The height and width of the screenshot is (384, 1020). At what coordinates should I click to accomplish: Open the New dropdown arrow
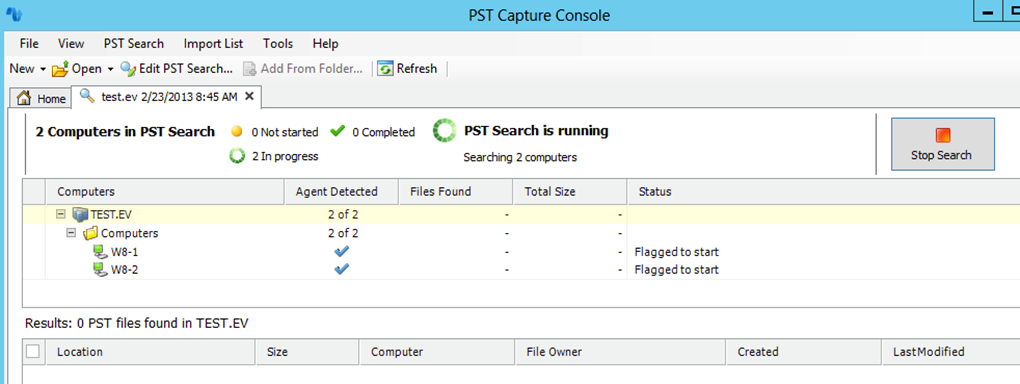43,69
